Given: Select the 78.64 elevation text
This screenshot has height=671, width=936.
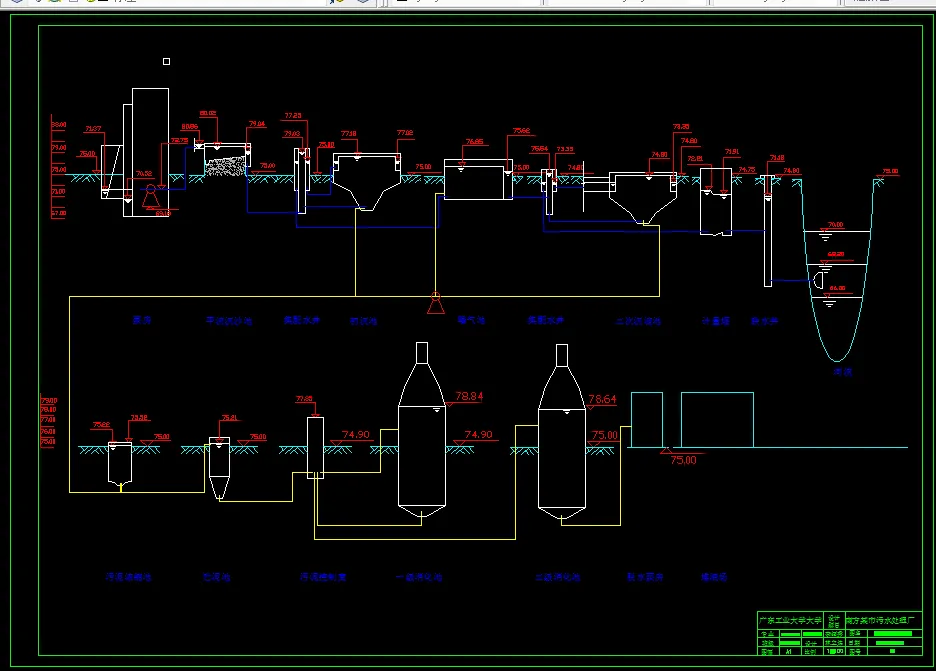Looking at the screenshot, I should click(602, 399).
